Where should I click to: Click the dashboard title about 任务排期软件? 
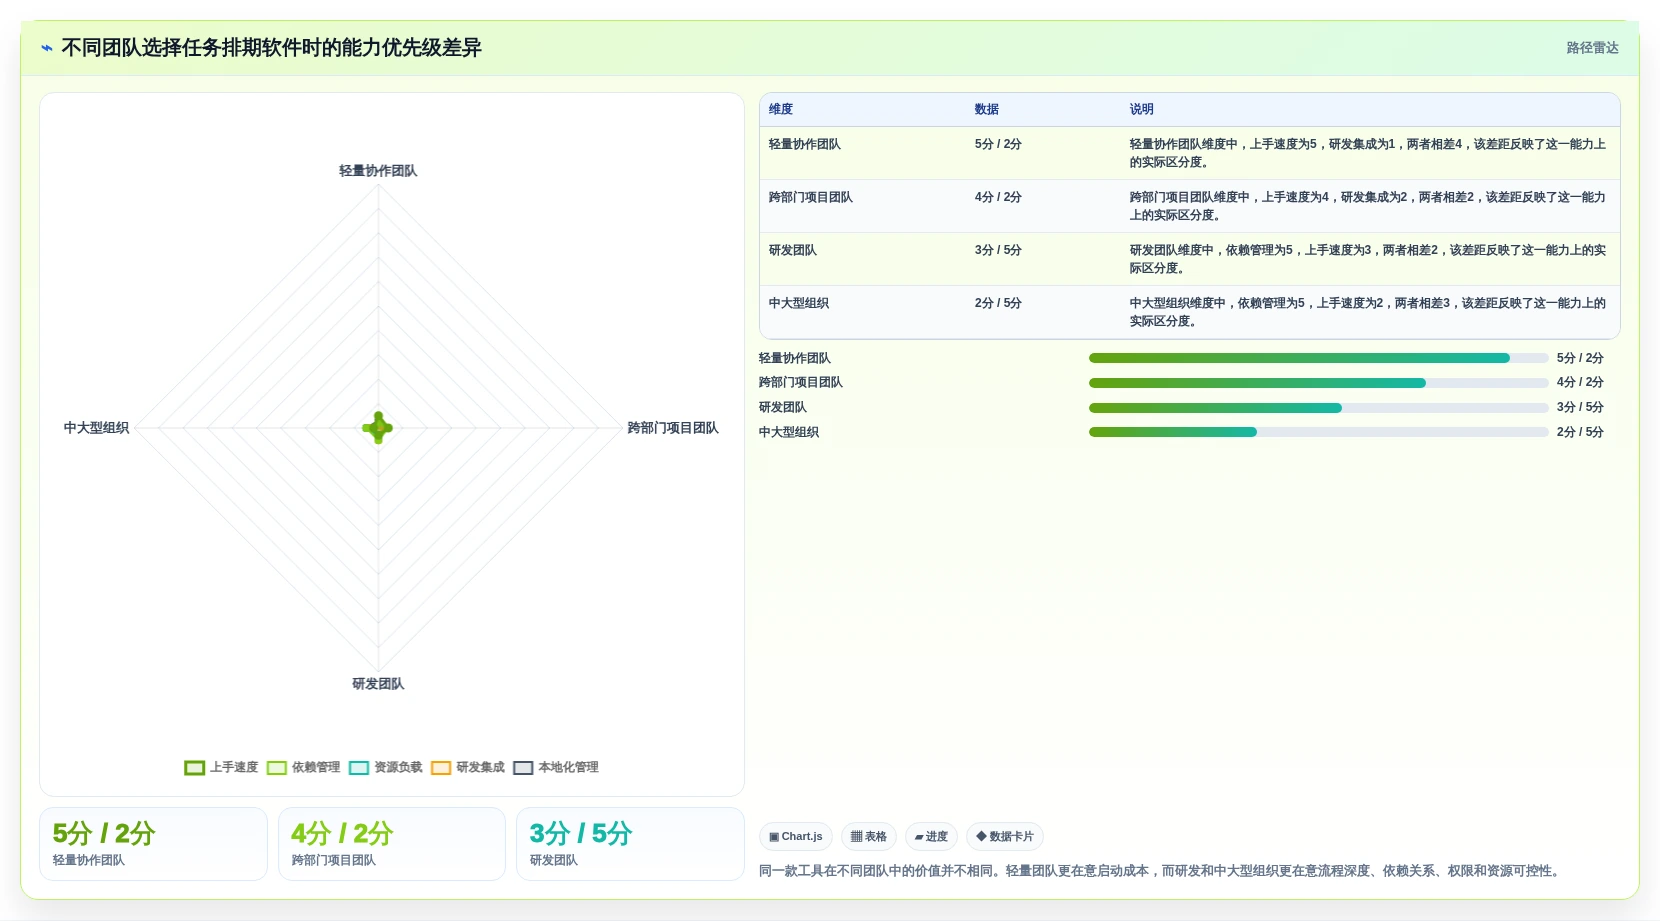(271, 48)
